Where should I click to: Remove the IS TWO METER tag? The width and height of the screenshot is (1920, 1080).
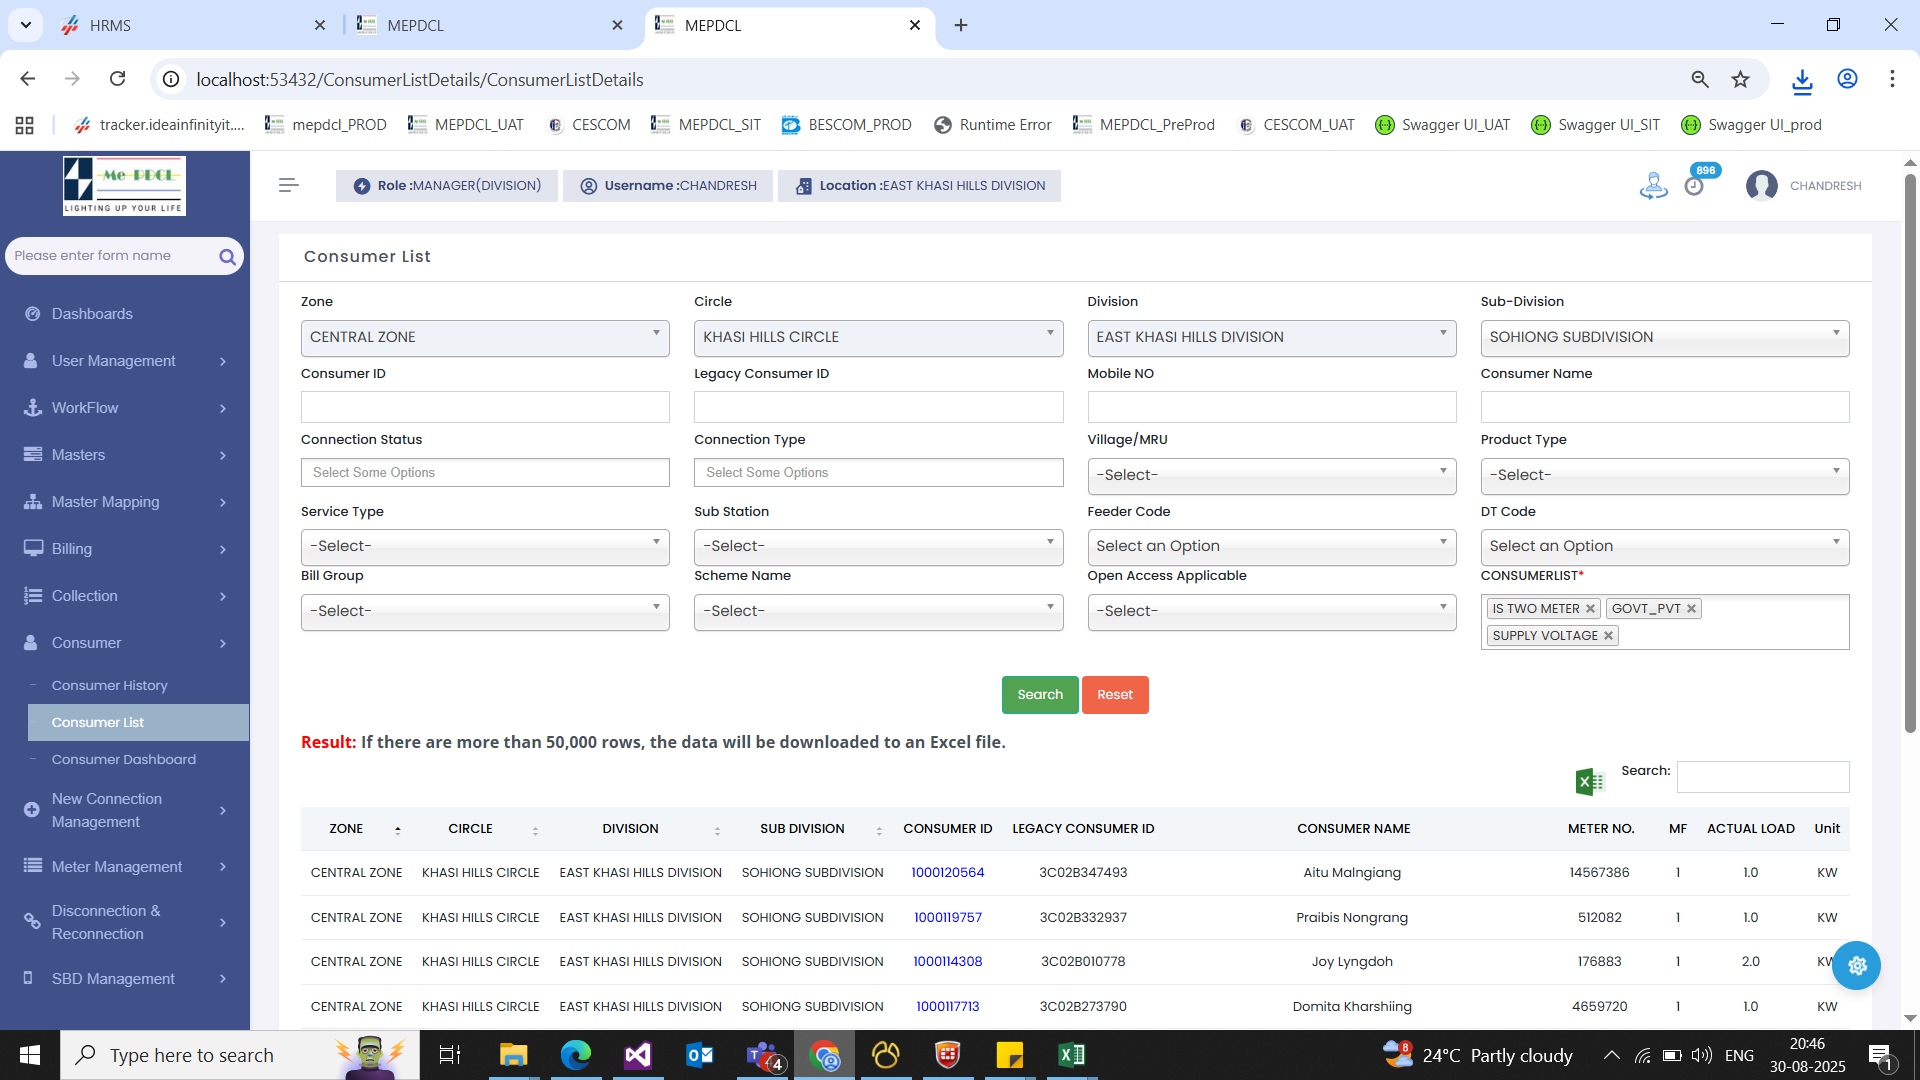[x=1590, y=609]
